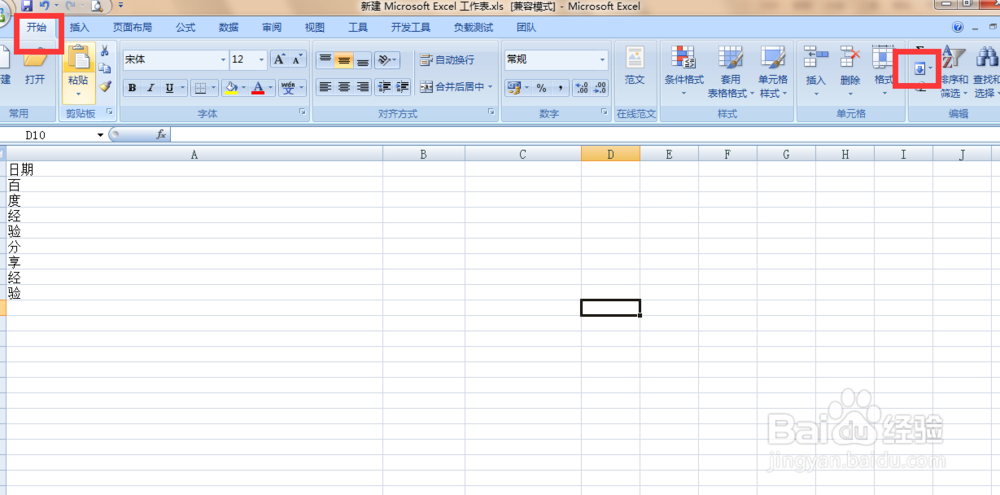Image resolution: width=1000 pixels, height=495 pixels.
Task: Click the Delete cells (删除) icon
Action: (x=850, y=58)
